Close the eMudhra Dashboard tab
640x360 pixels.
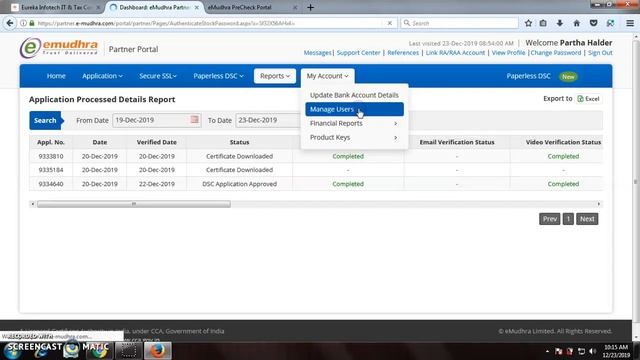pyautogui.click(x=197, y=7)
